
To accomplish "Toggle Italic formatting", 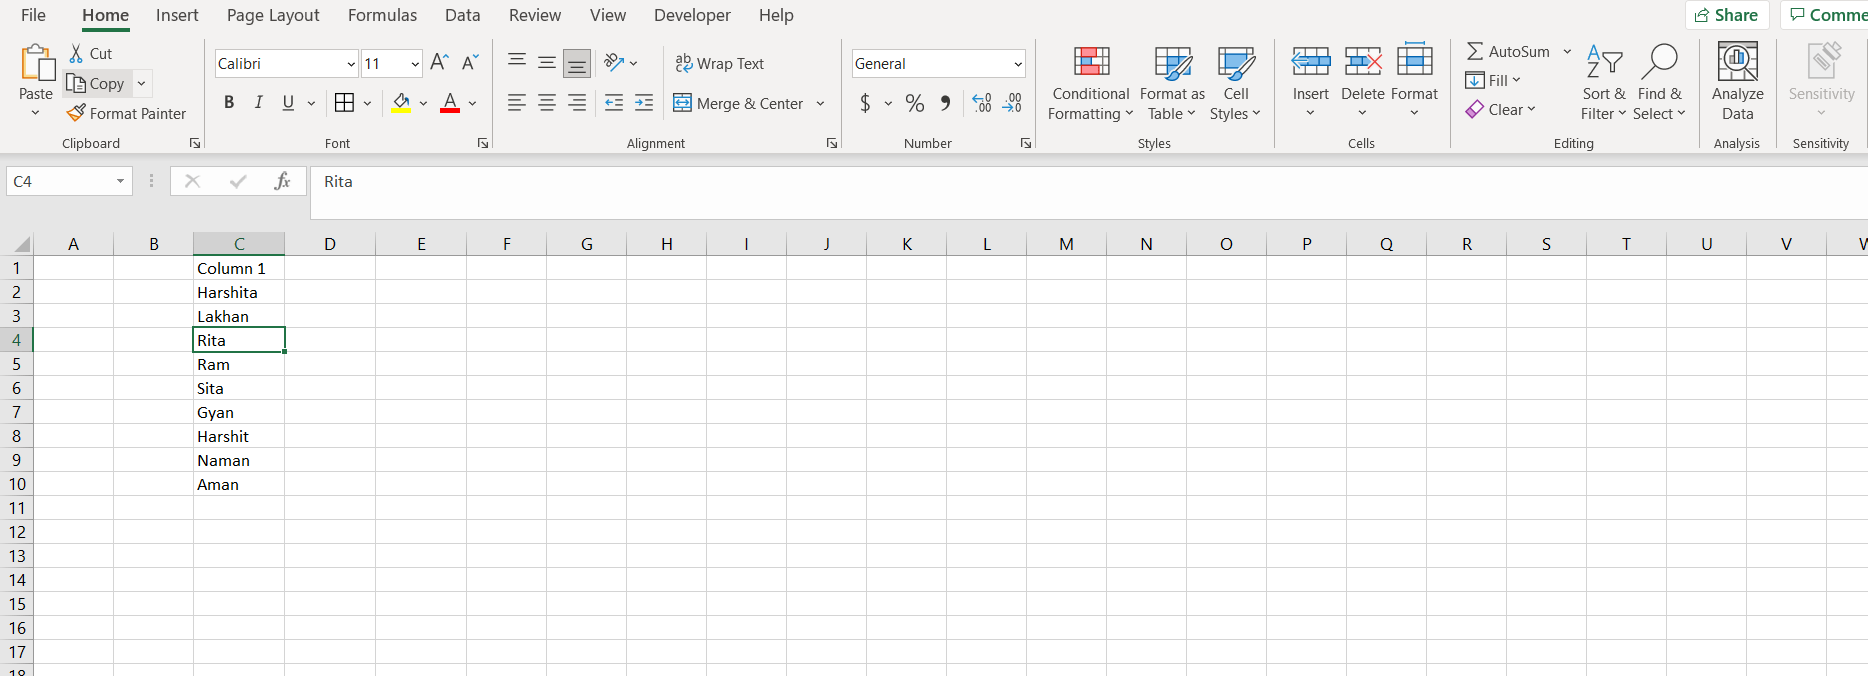I will coord(259,103).
